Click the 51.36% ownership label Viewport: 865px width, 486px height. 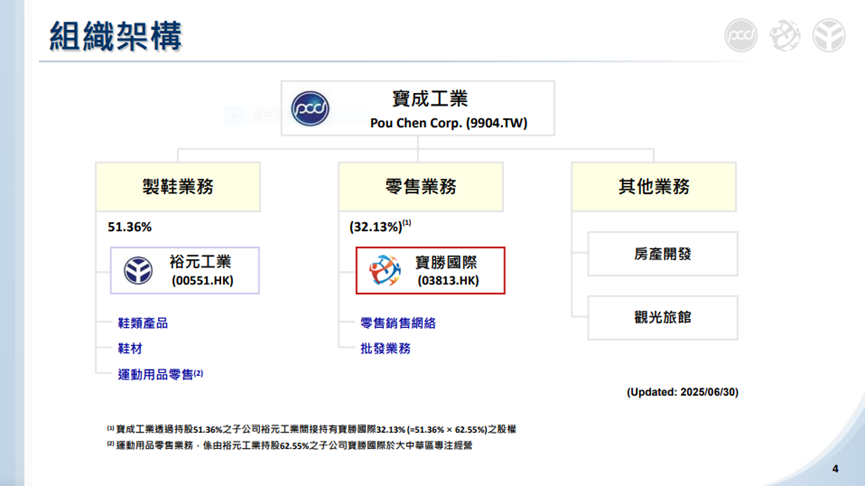[130, 227]
